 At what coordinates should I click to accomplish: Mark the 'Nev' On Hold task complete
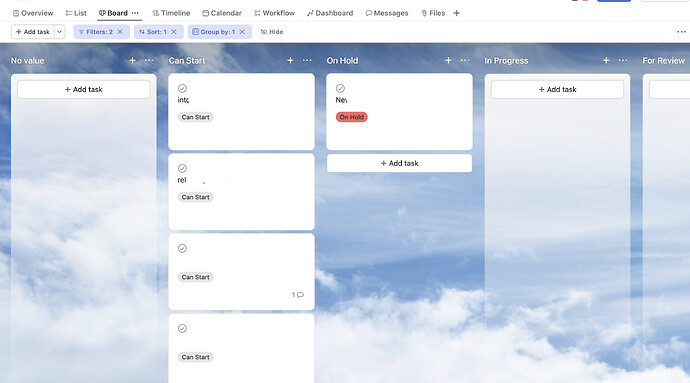tap(340, 88)
